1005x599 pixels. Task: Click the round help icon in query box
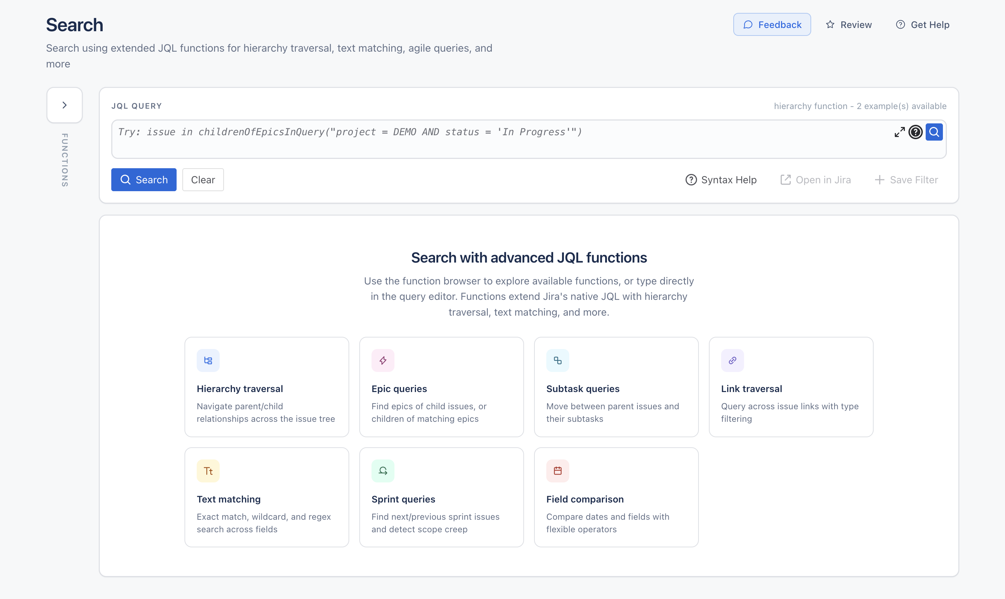(x=915, y=132)
